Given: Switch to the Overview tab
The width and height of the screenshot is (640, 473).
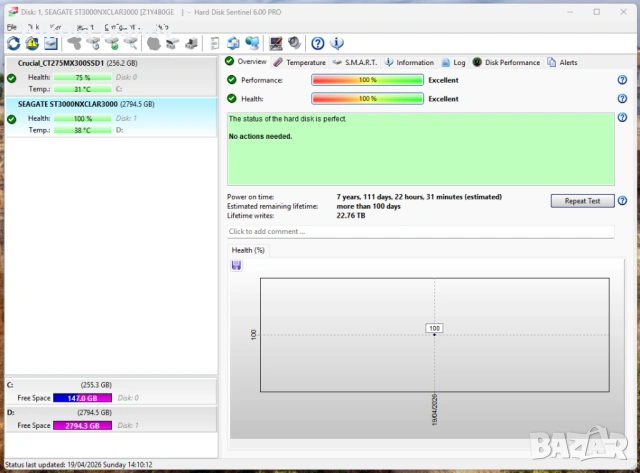Looking at the screenshot, I should (246, 62).
